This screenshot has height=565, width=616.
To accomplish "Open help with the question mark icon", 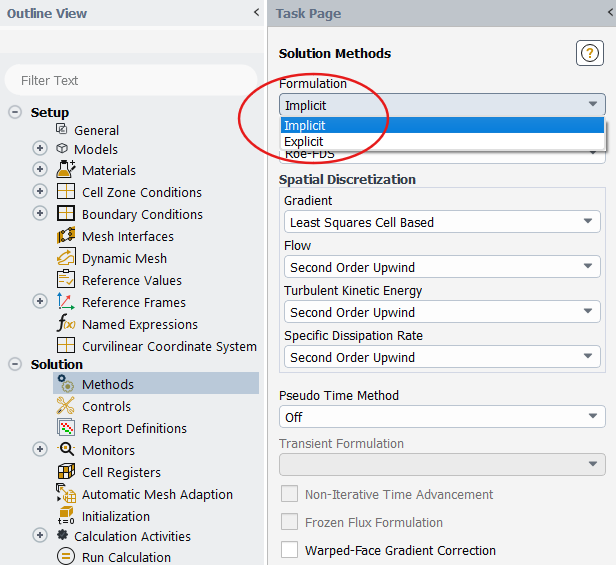I will [589, 54].
